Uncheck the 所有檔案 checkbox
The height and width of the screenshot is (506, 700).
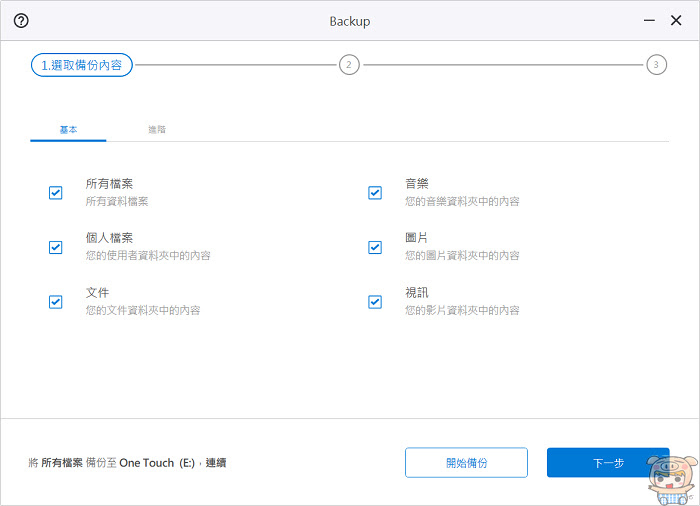pyautogui.click(x=55, y=193)
